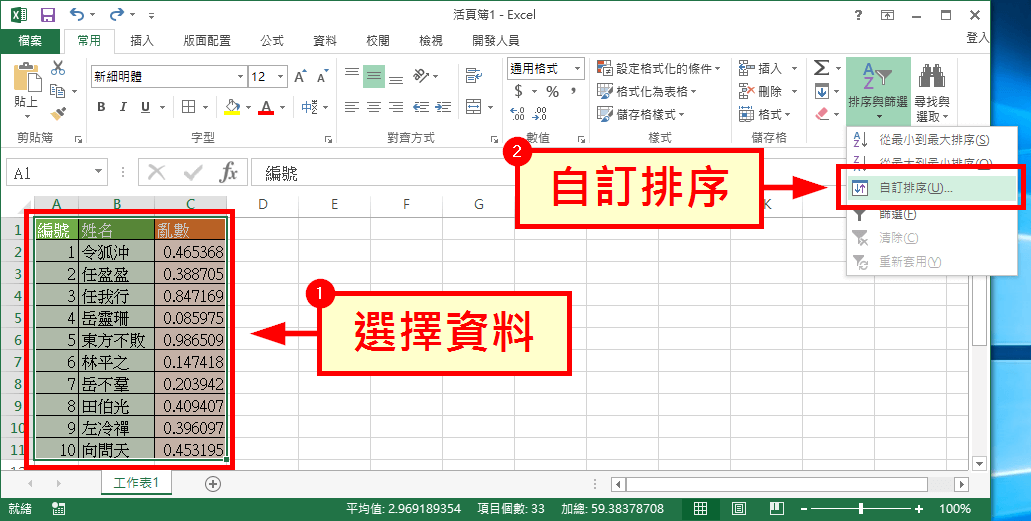Switch to Page Layout view icon
Viewport: 1031px width, 521px height.
coord(738,509)
